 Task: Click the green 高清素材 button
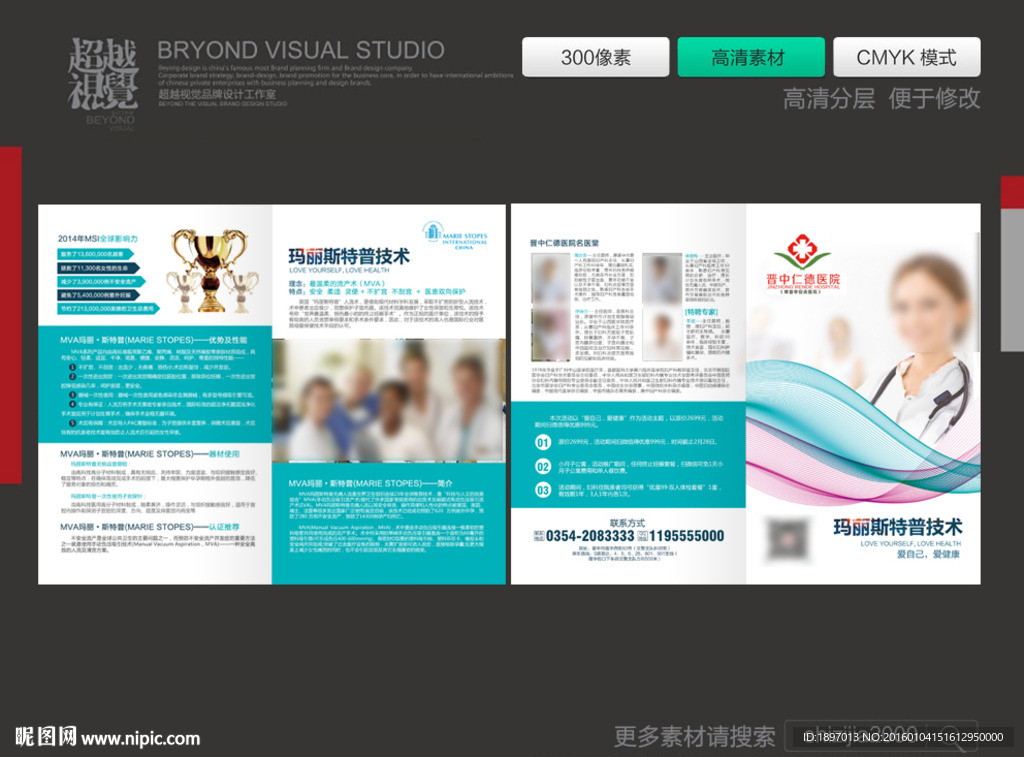[x=750, y=57]
